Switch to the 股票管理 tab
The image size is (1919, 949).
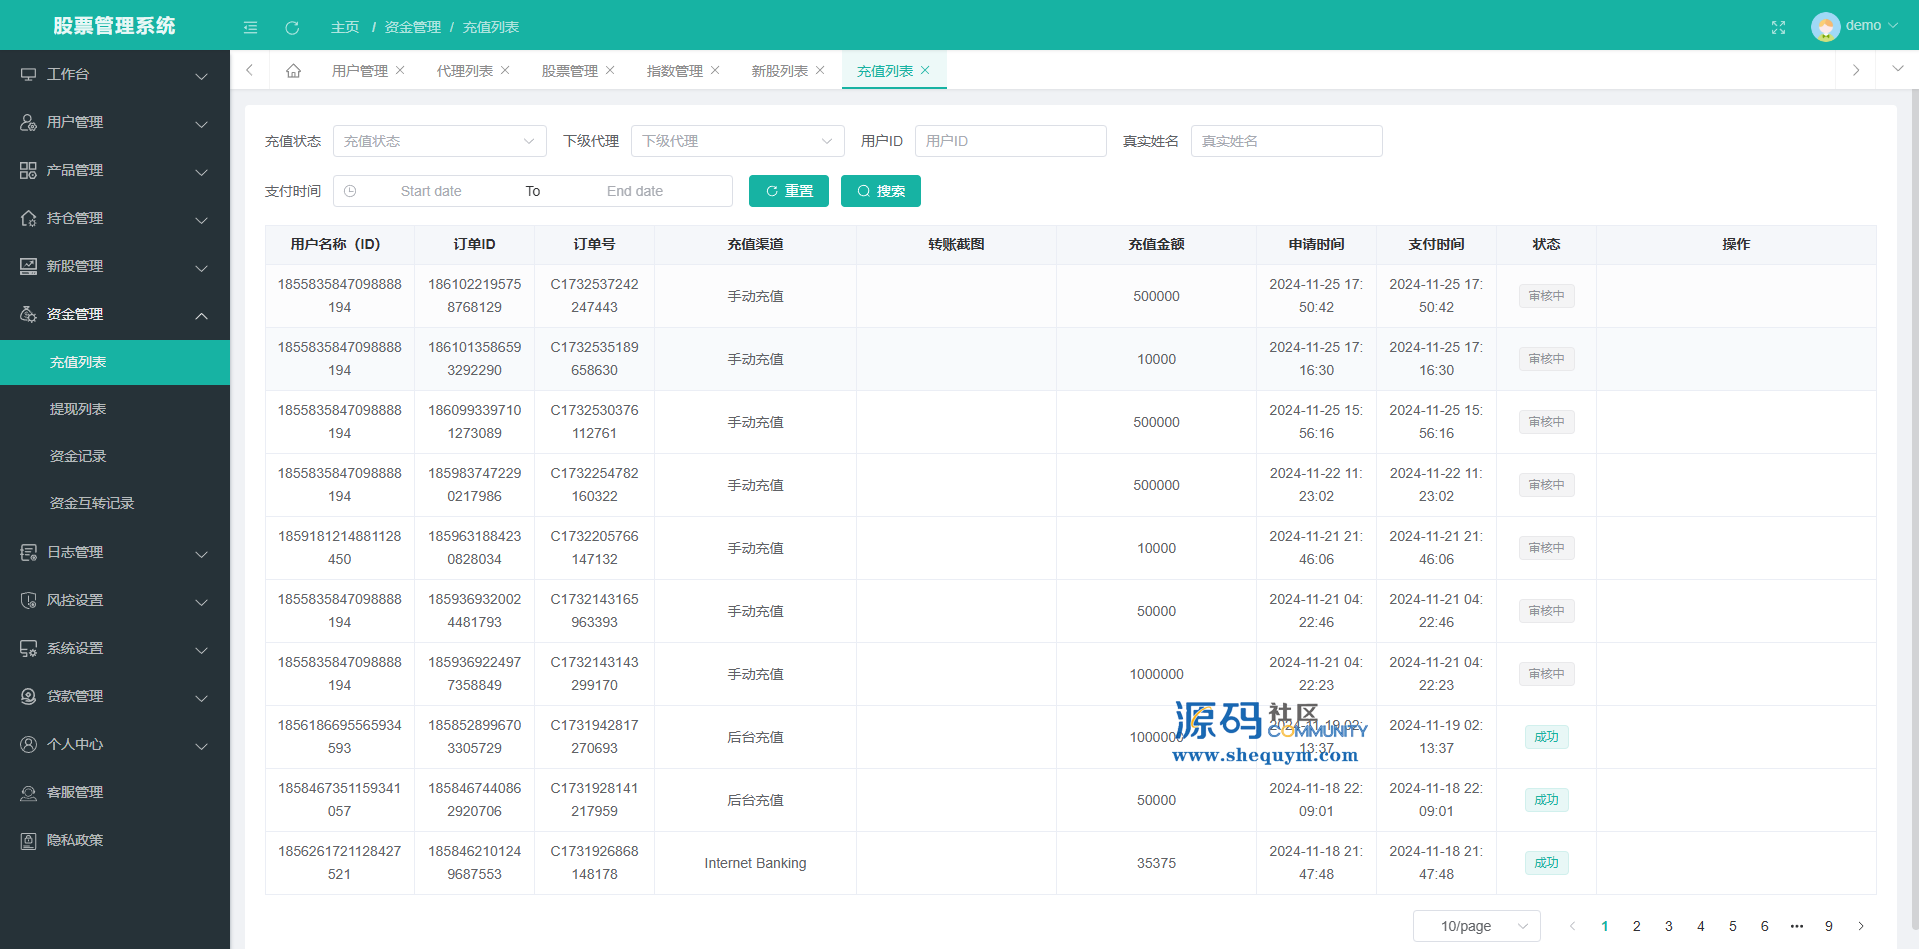pyautogui.click(x=569, y=71)
